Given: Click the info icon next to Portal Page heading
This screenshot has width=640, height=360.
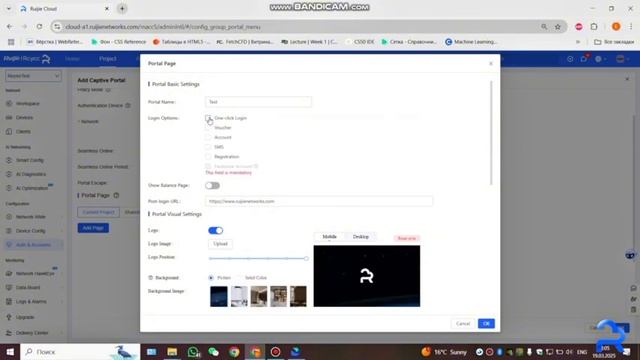Looking at the screenshot, I should pyautogui.click(x=116, y=196).
